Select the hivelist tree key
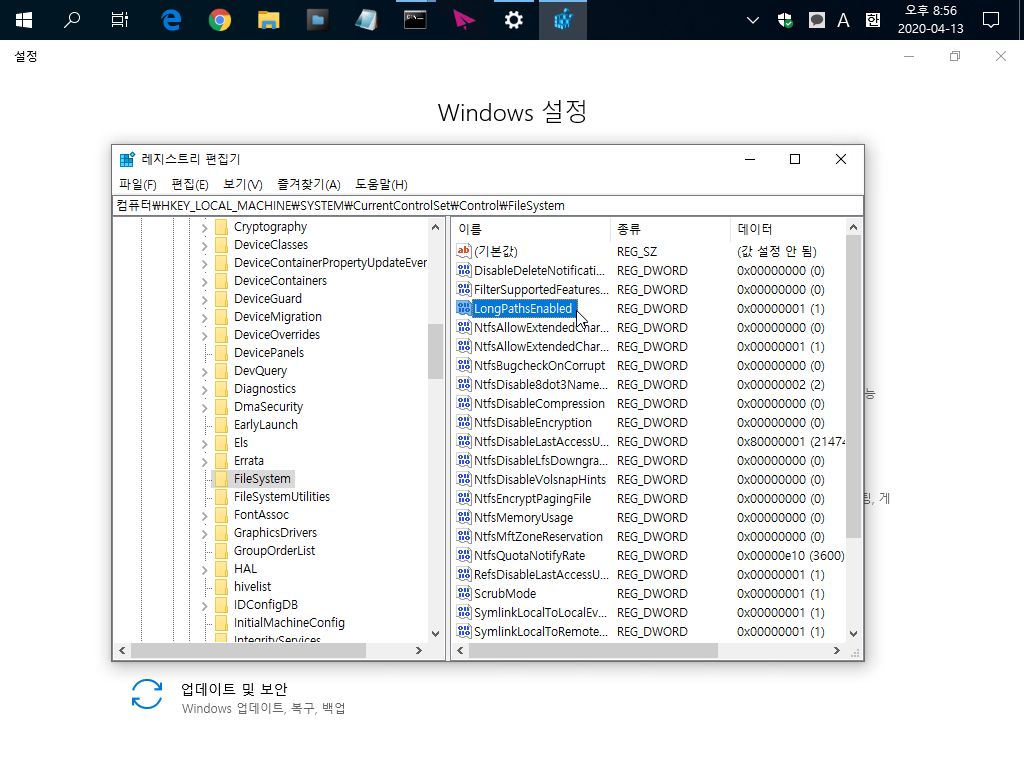 point(252,586)
